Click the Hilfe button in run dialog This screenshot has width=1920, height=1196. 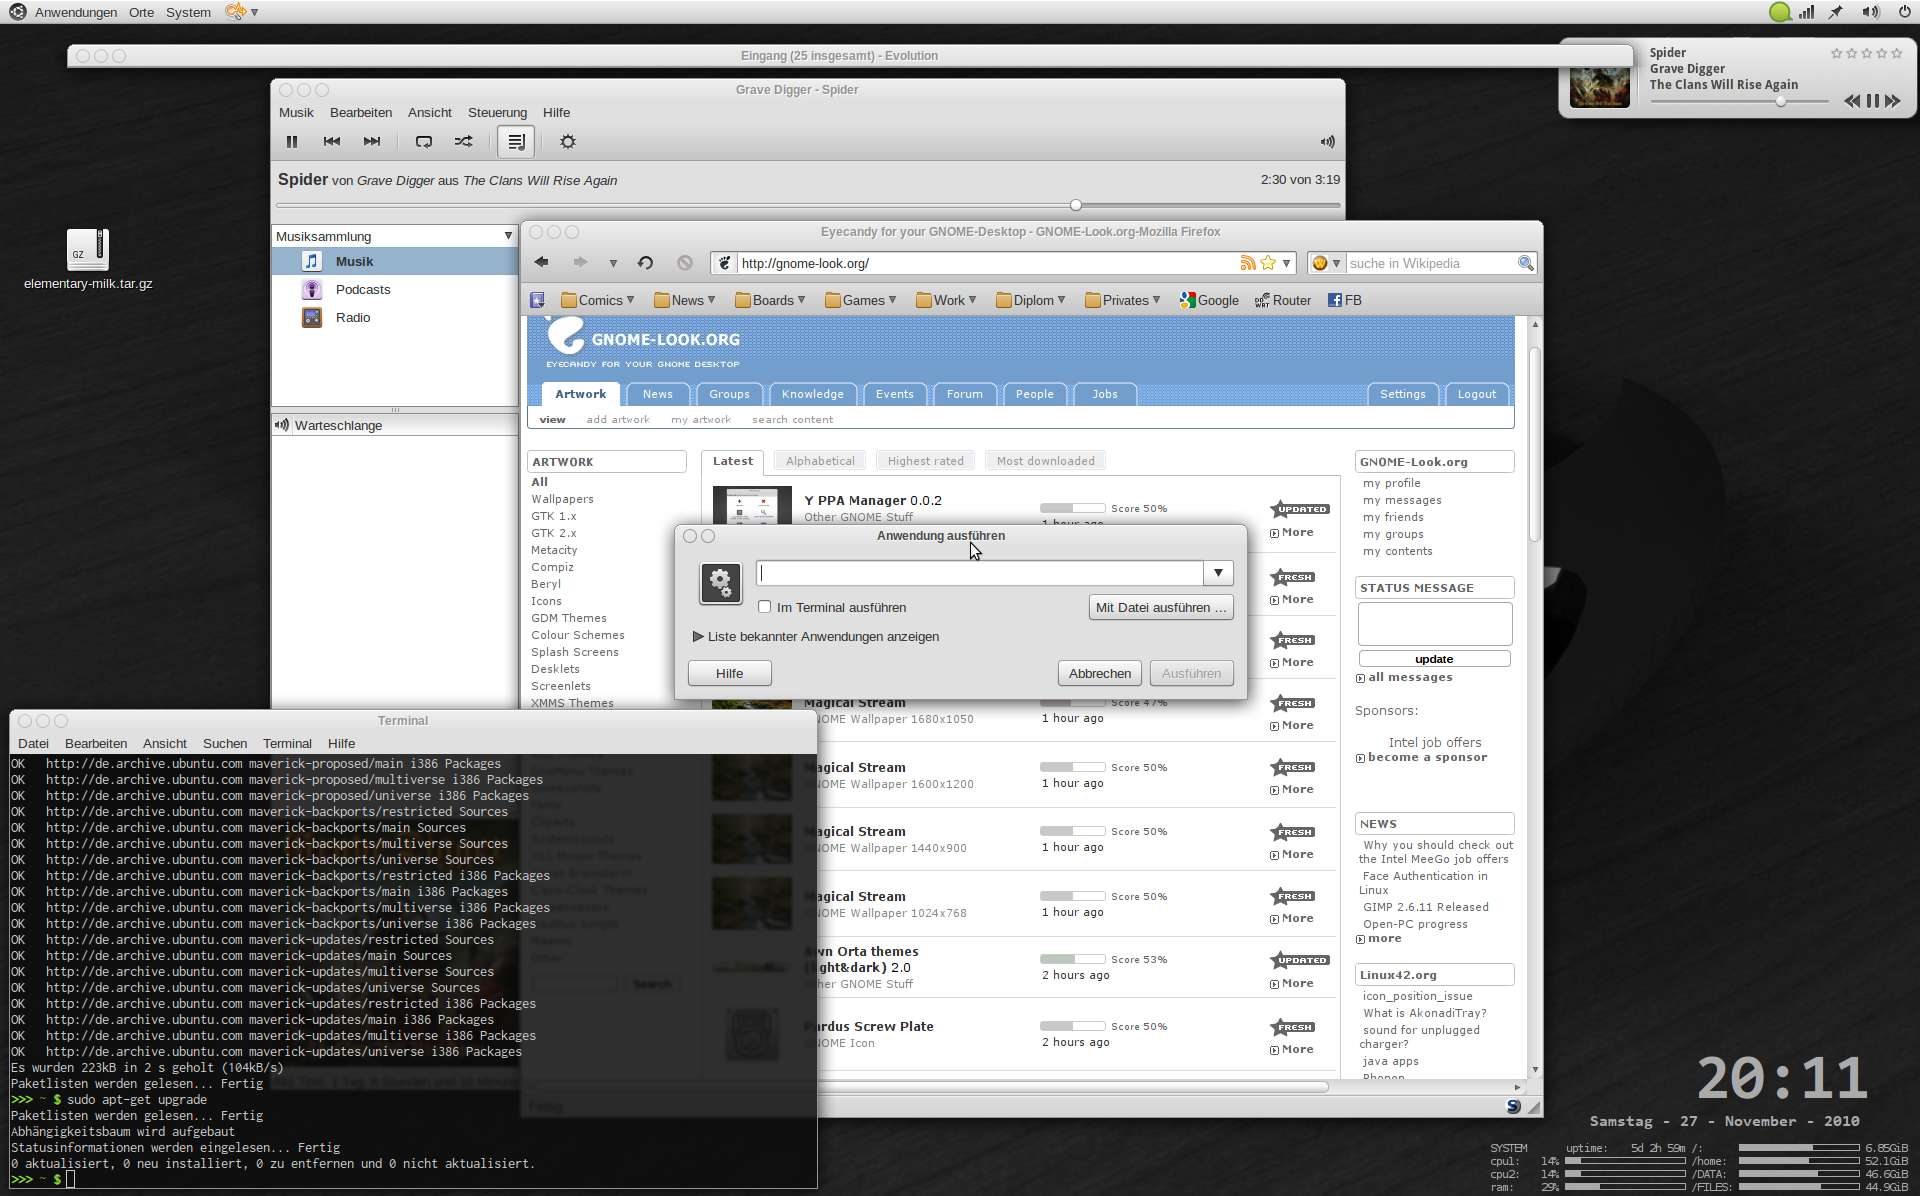click(730, 673)
